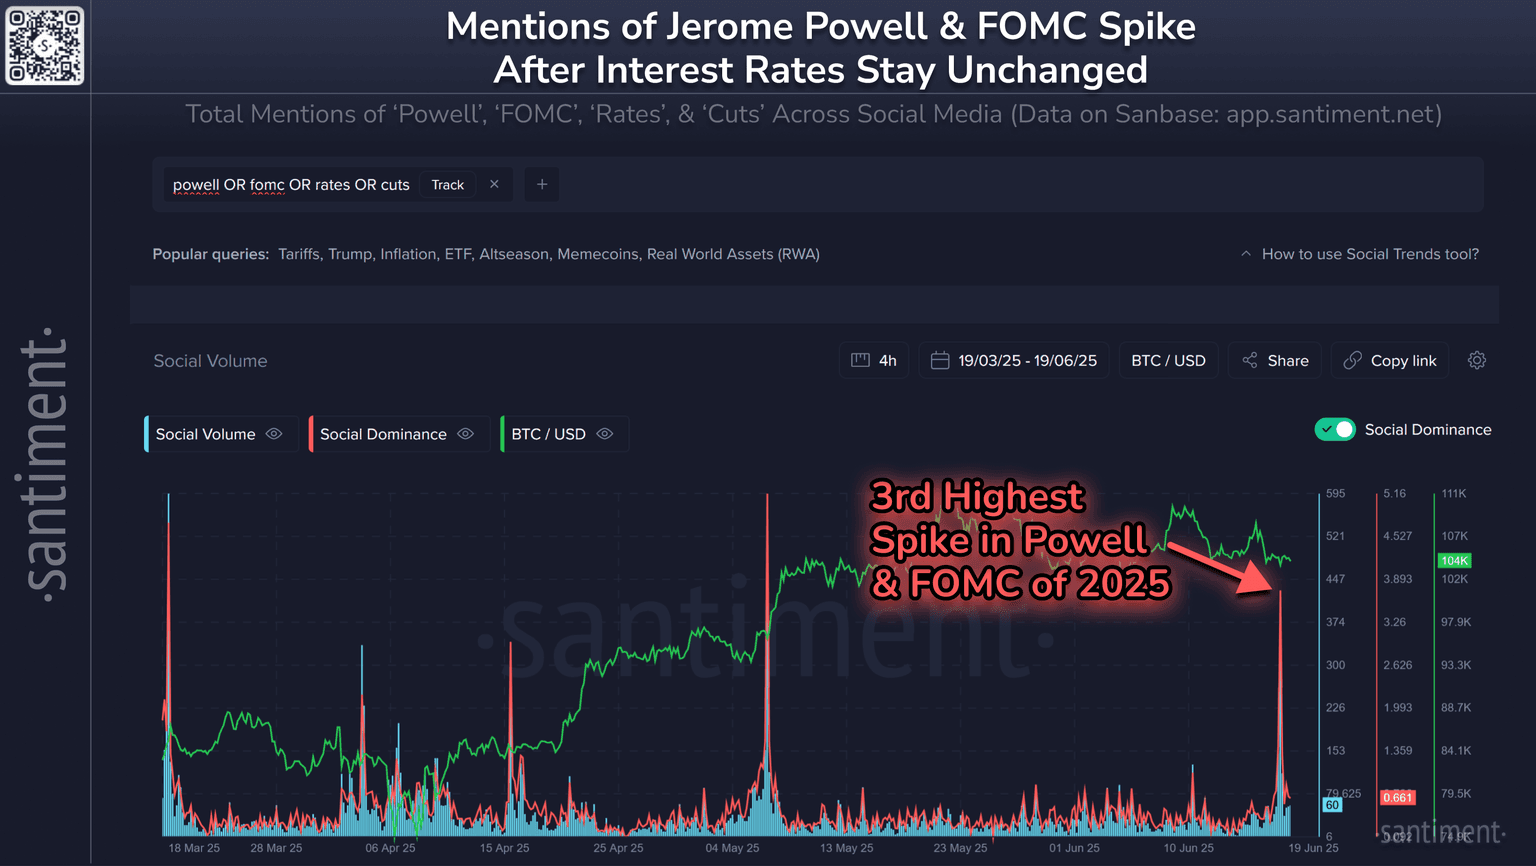The height and width of the screenshot is (866, 1536).
Task: Click the Share icon button
Action: pos(1250,360)
